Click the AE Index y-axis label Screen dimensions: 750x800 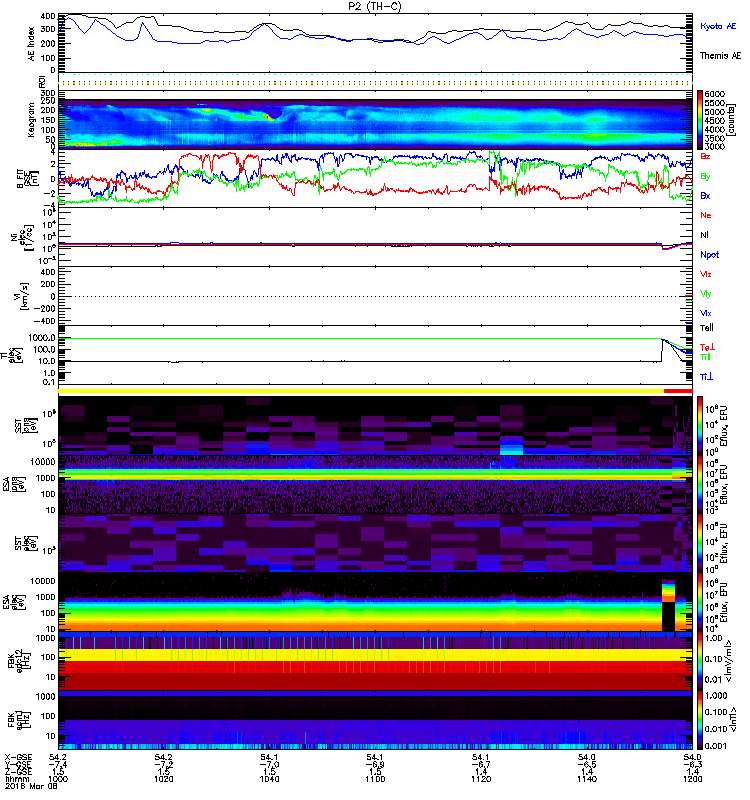pos(32,43)
